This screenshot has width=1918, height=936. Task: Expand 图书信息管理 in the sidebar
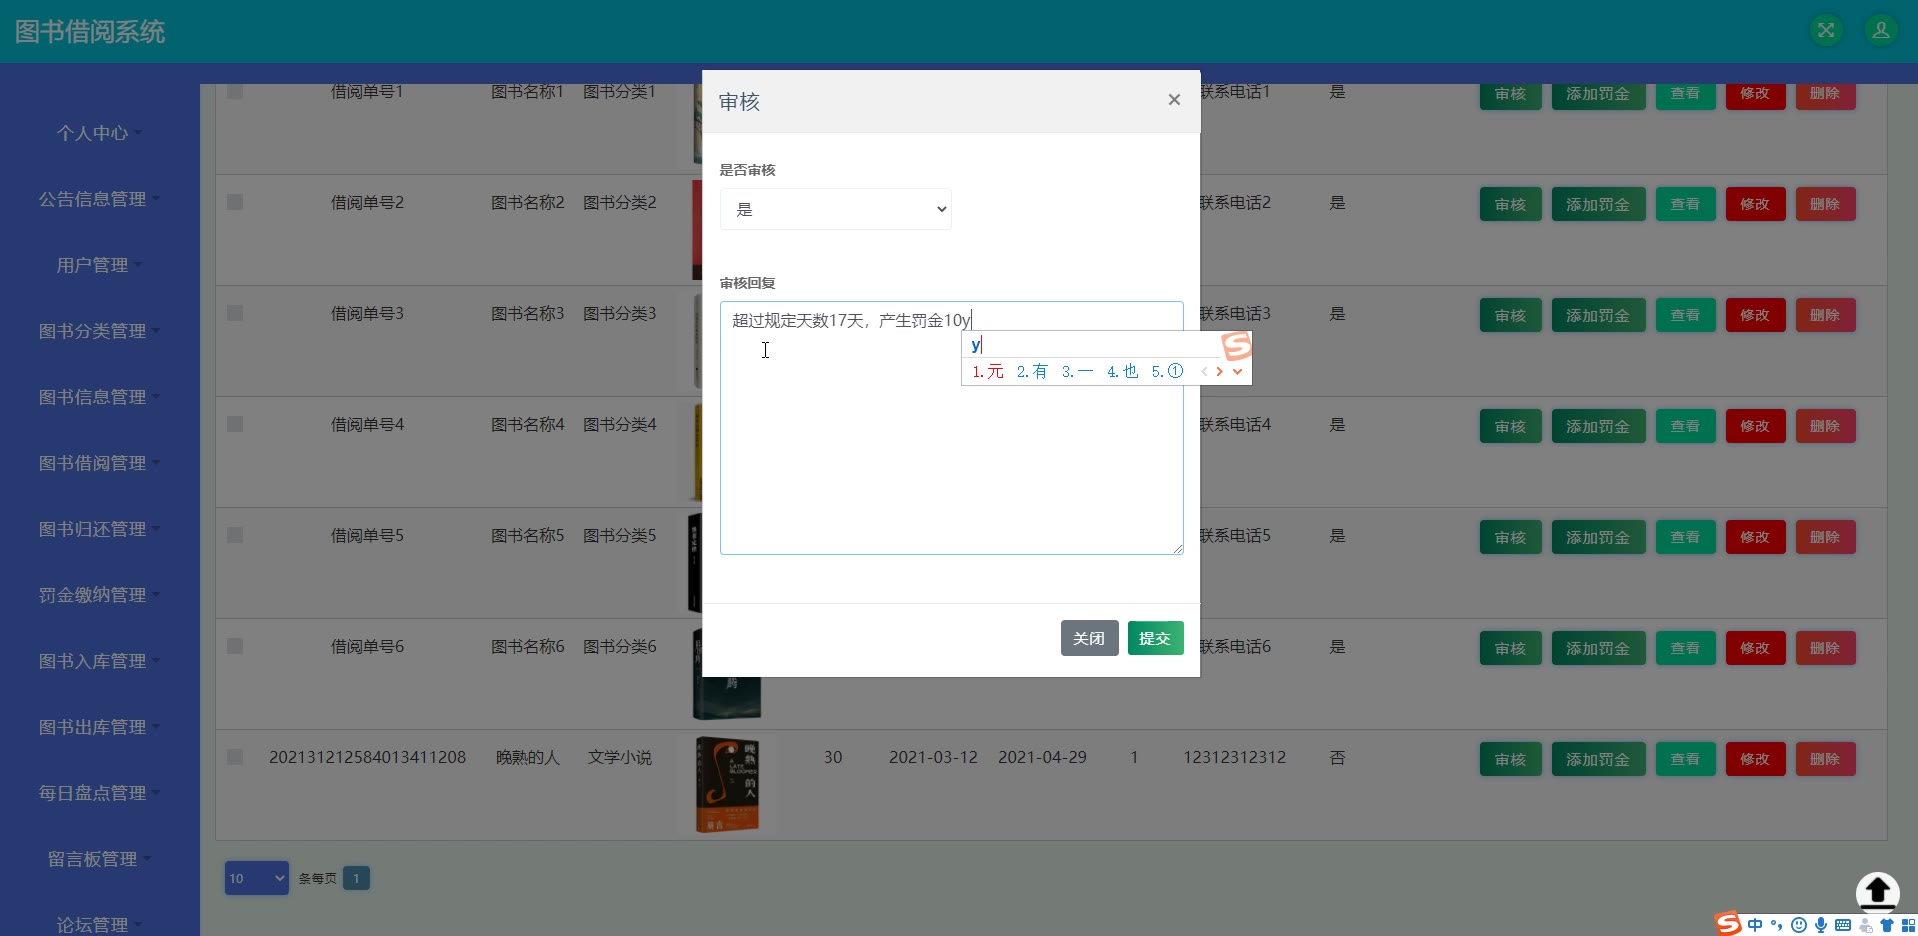pos(100,397)
